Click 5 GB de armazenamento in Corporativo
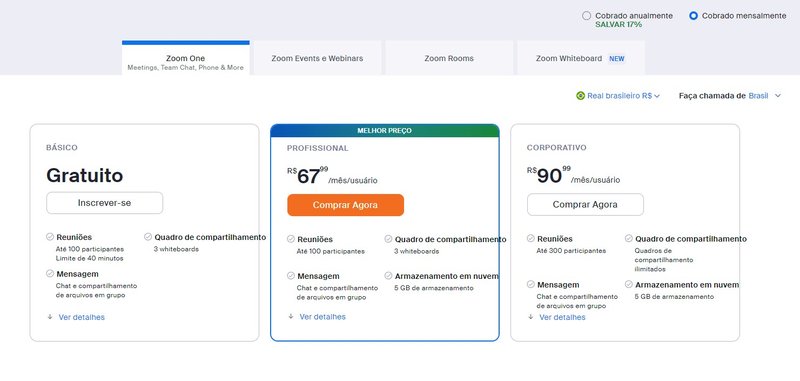This screenshot has height=381, width=800. [674, 296]
